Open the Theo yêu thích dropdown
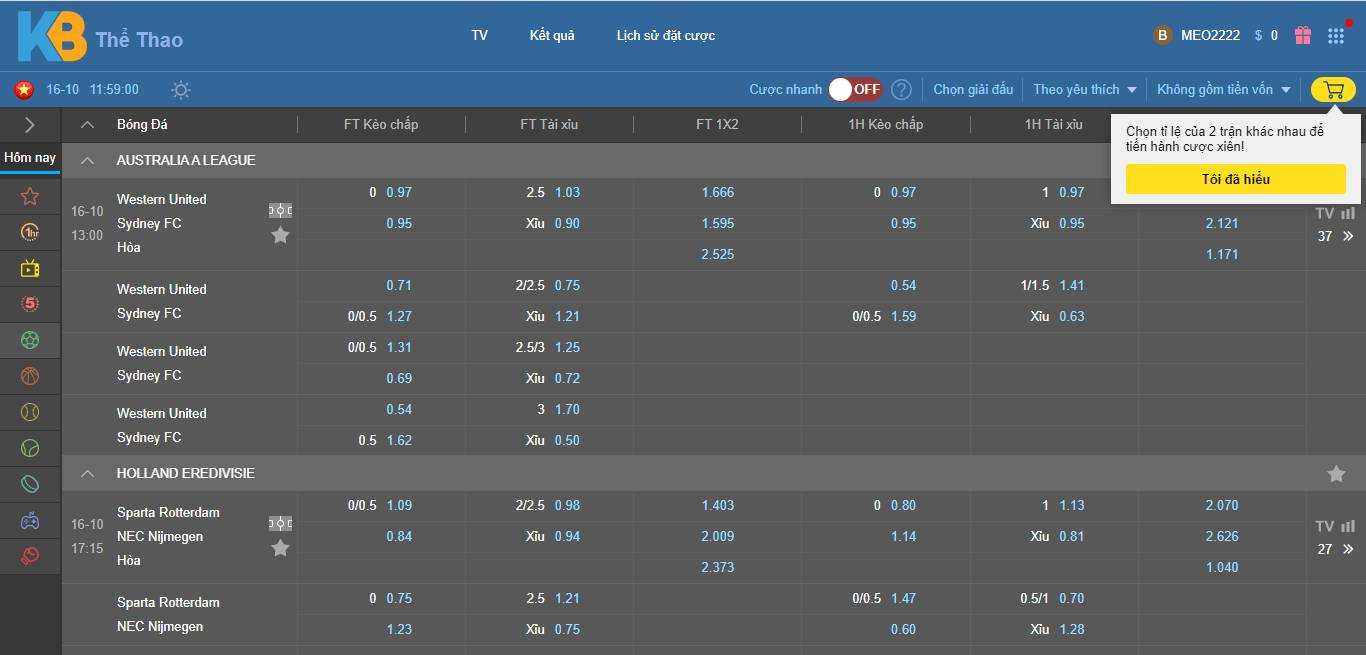The image size is (1366, 655). (x=1085, y=90)
